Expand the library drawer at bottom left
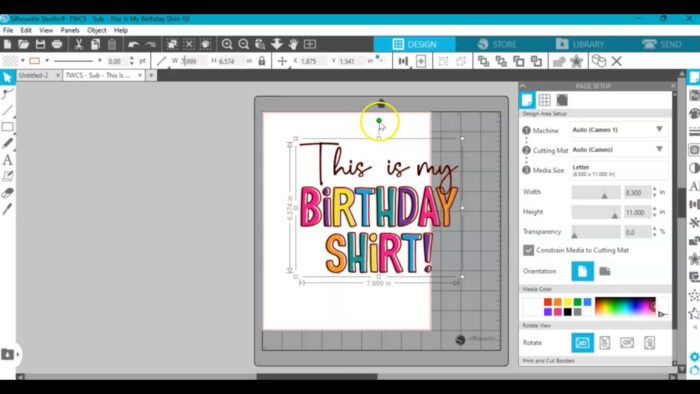The height and width of the screenshot is (394, 700). click(x=9, y=354)
